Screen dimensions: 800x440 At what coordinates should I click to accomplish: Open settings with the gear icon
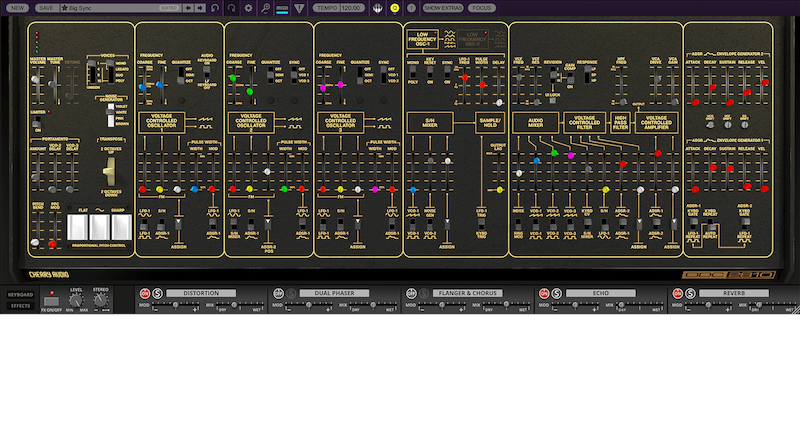pyautogui.click(x=248, y=8)
